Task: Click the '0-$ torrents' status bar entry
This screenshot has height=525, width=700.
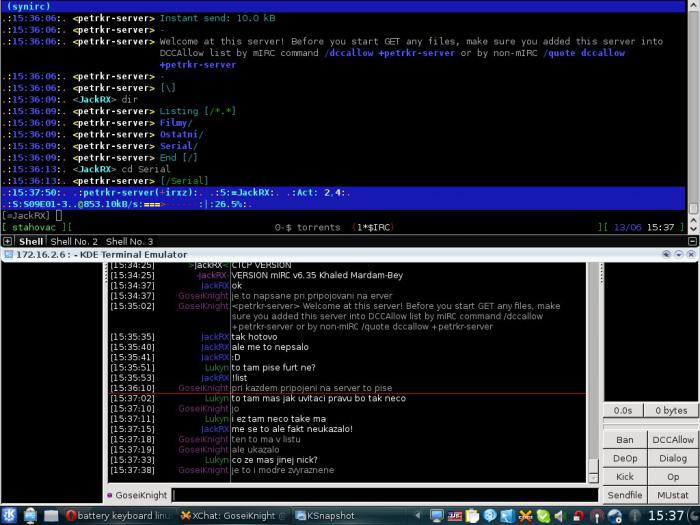Action: [x=307, y=227]
